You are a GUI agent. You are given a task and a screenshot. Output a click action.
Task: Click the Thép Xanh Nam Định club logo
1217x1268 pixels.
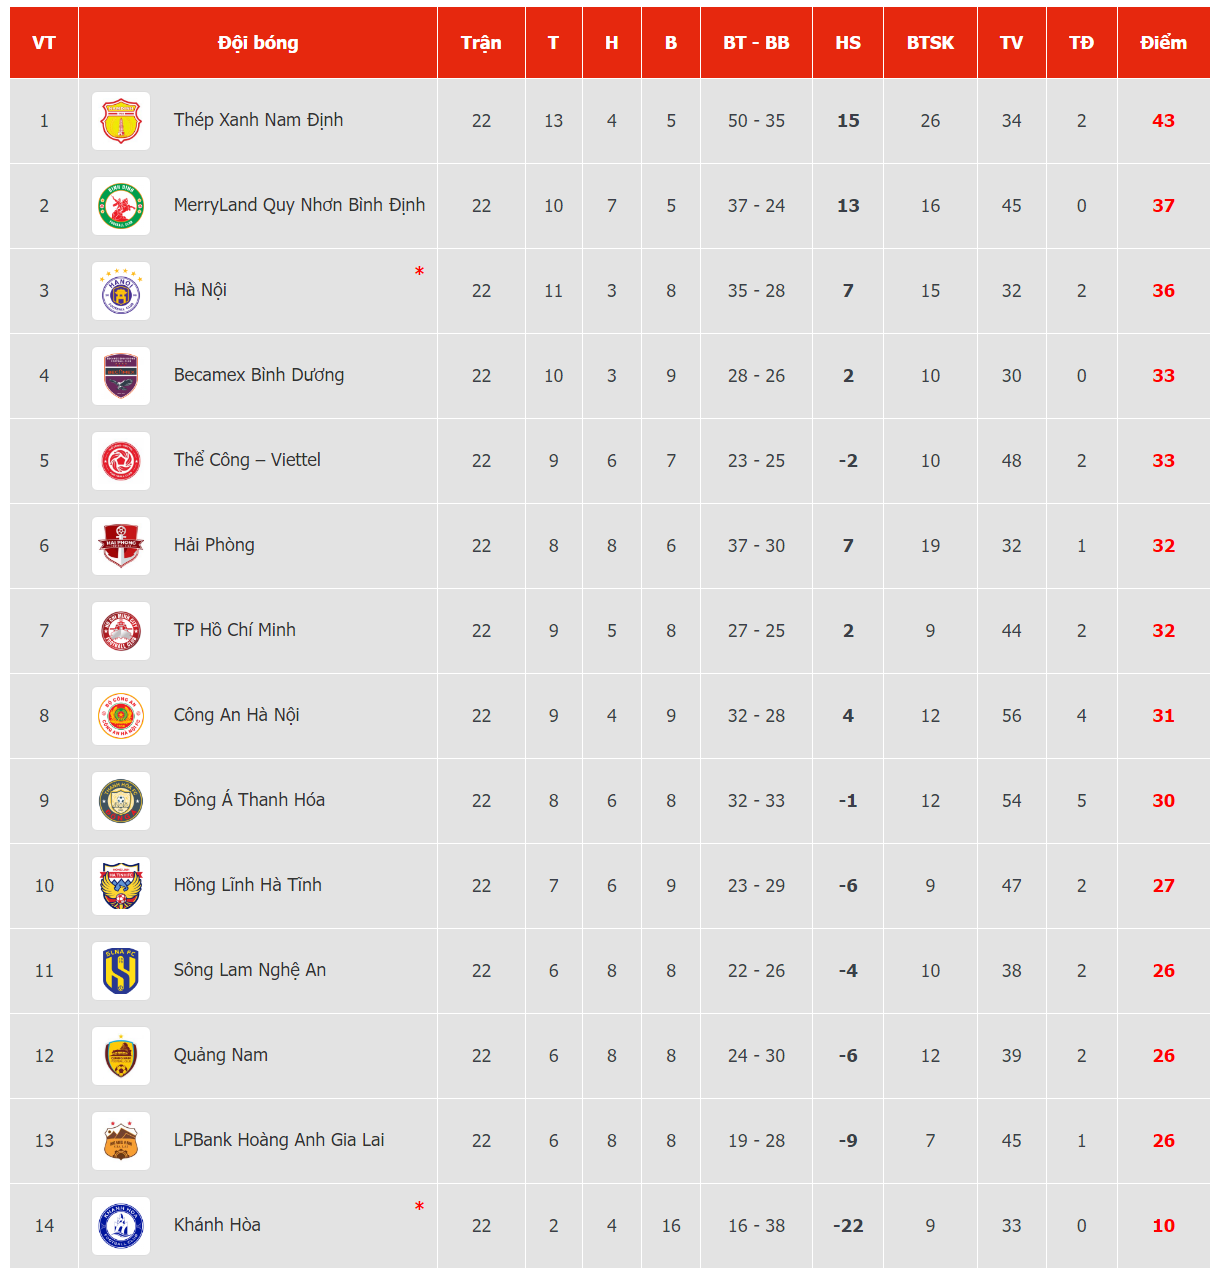tap(121, 121)
